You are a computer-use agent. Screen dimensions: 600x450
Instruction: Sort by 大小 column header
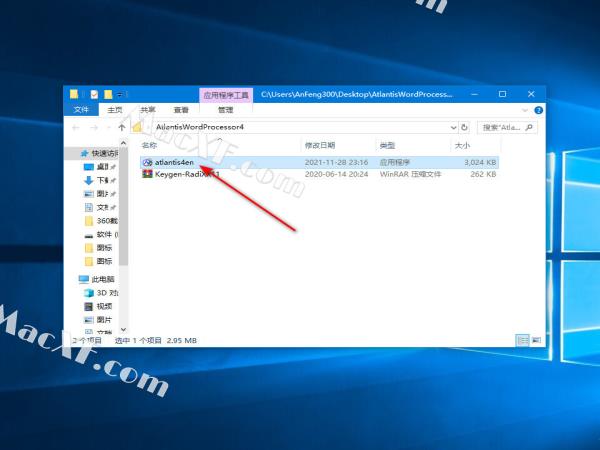tap(462, 145)
